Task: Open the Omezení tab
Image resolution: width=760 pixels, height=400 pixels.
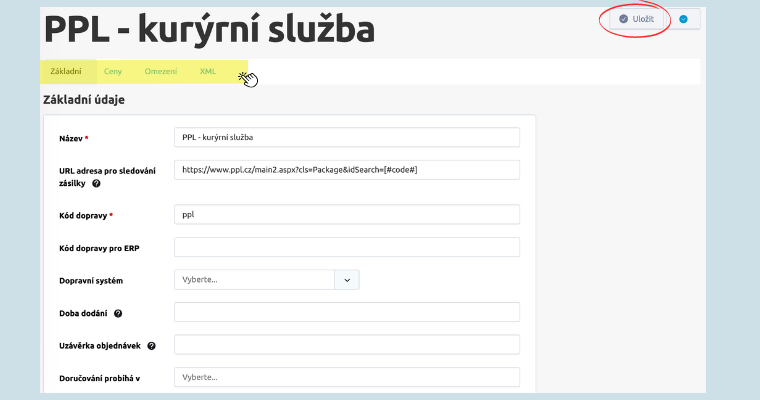Action: (x=160, y=71)
